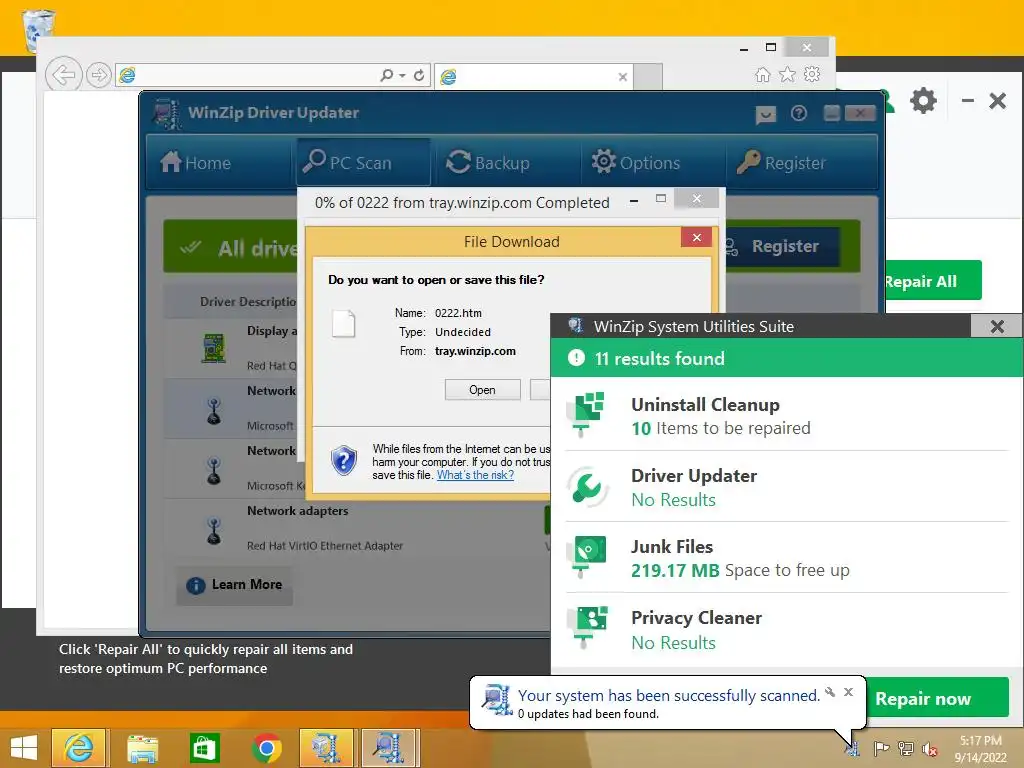Click the Uninstall Cleanup icon

click(587, 413)
